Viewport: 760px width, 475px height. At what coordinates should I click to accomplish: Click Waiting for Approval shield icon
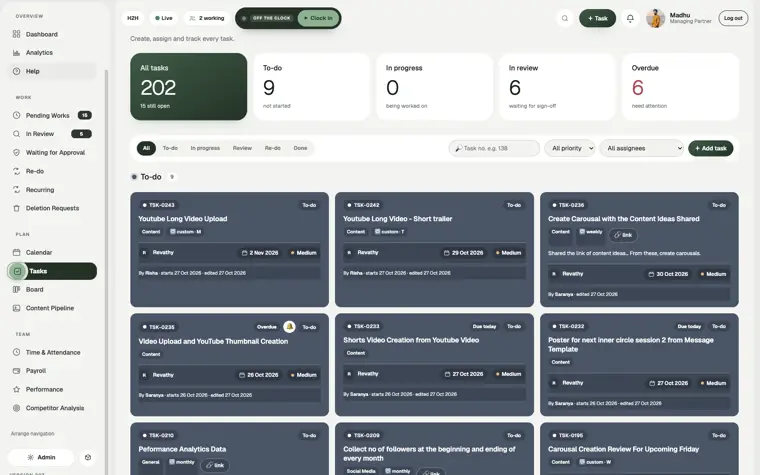tap(16, 152)
